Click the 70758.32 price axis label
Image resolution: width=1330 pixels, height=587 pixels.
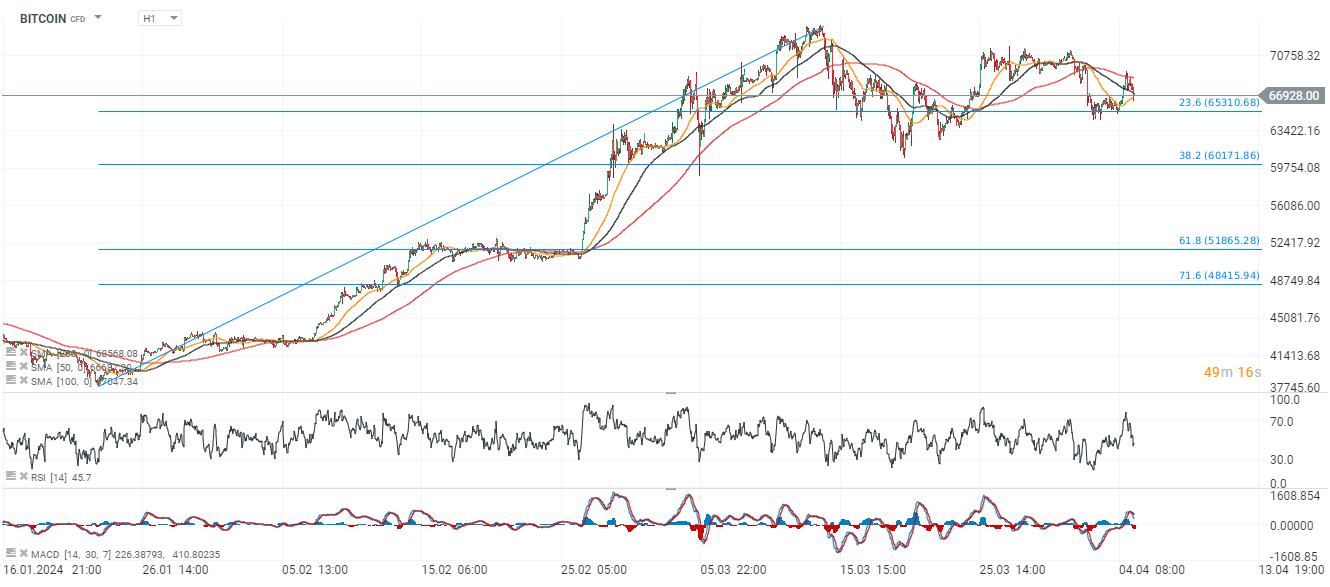click(x=1295, y=56)
